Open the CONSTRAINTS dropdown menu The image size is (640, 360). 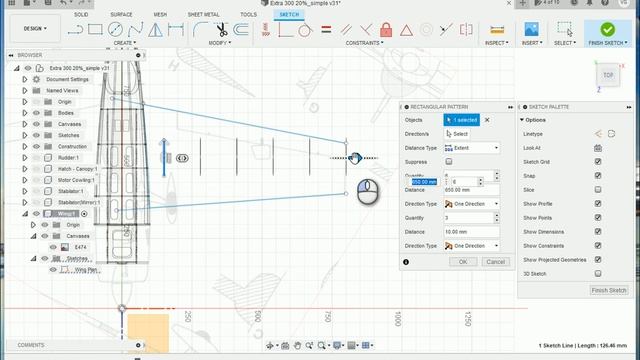[364, 43]
